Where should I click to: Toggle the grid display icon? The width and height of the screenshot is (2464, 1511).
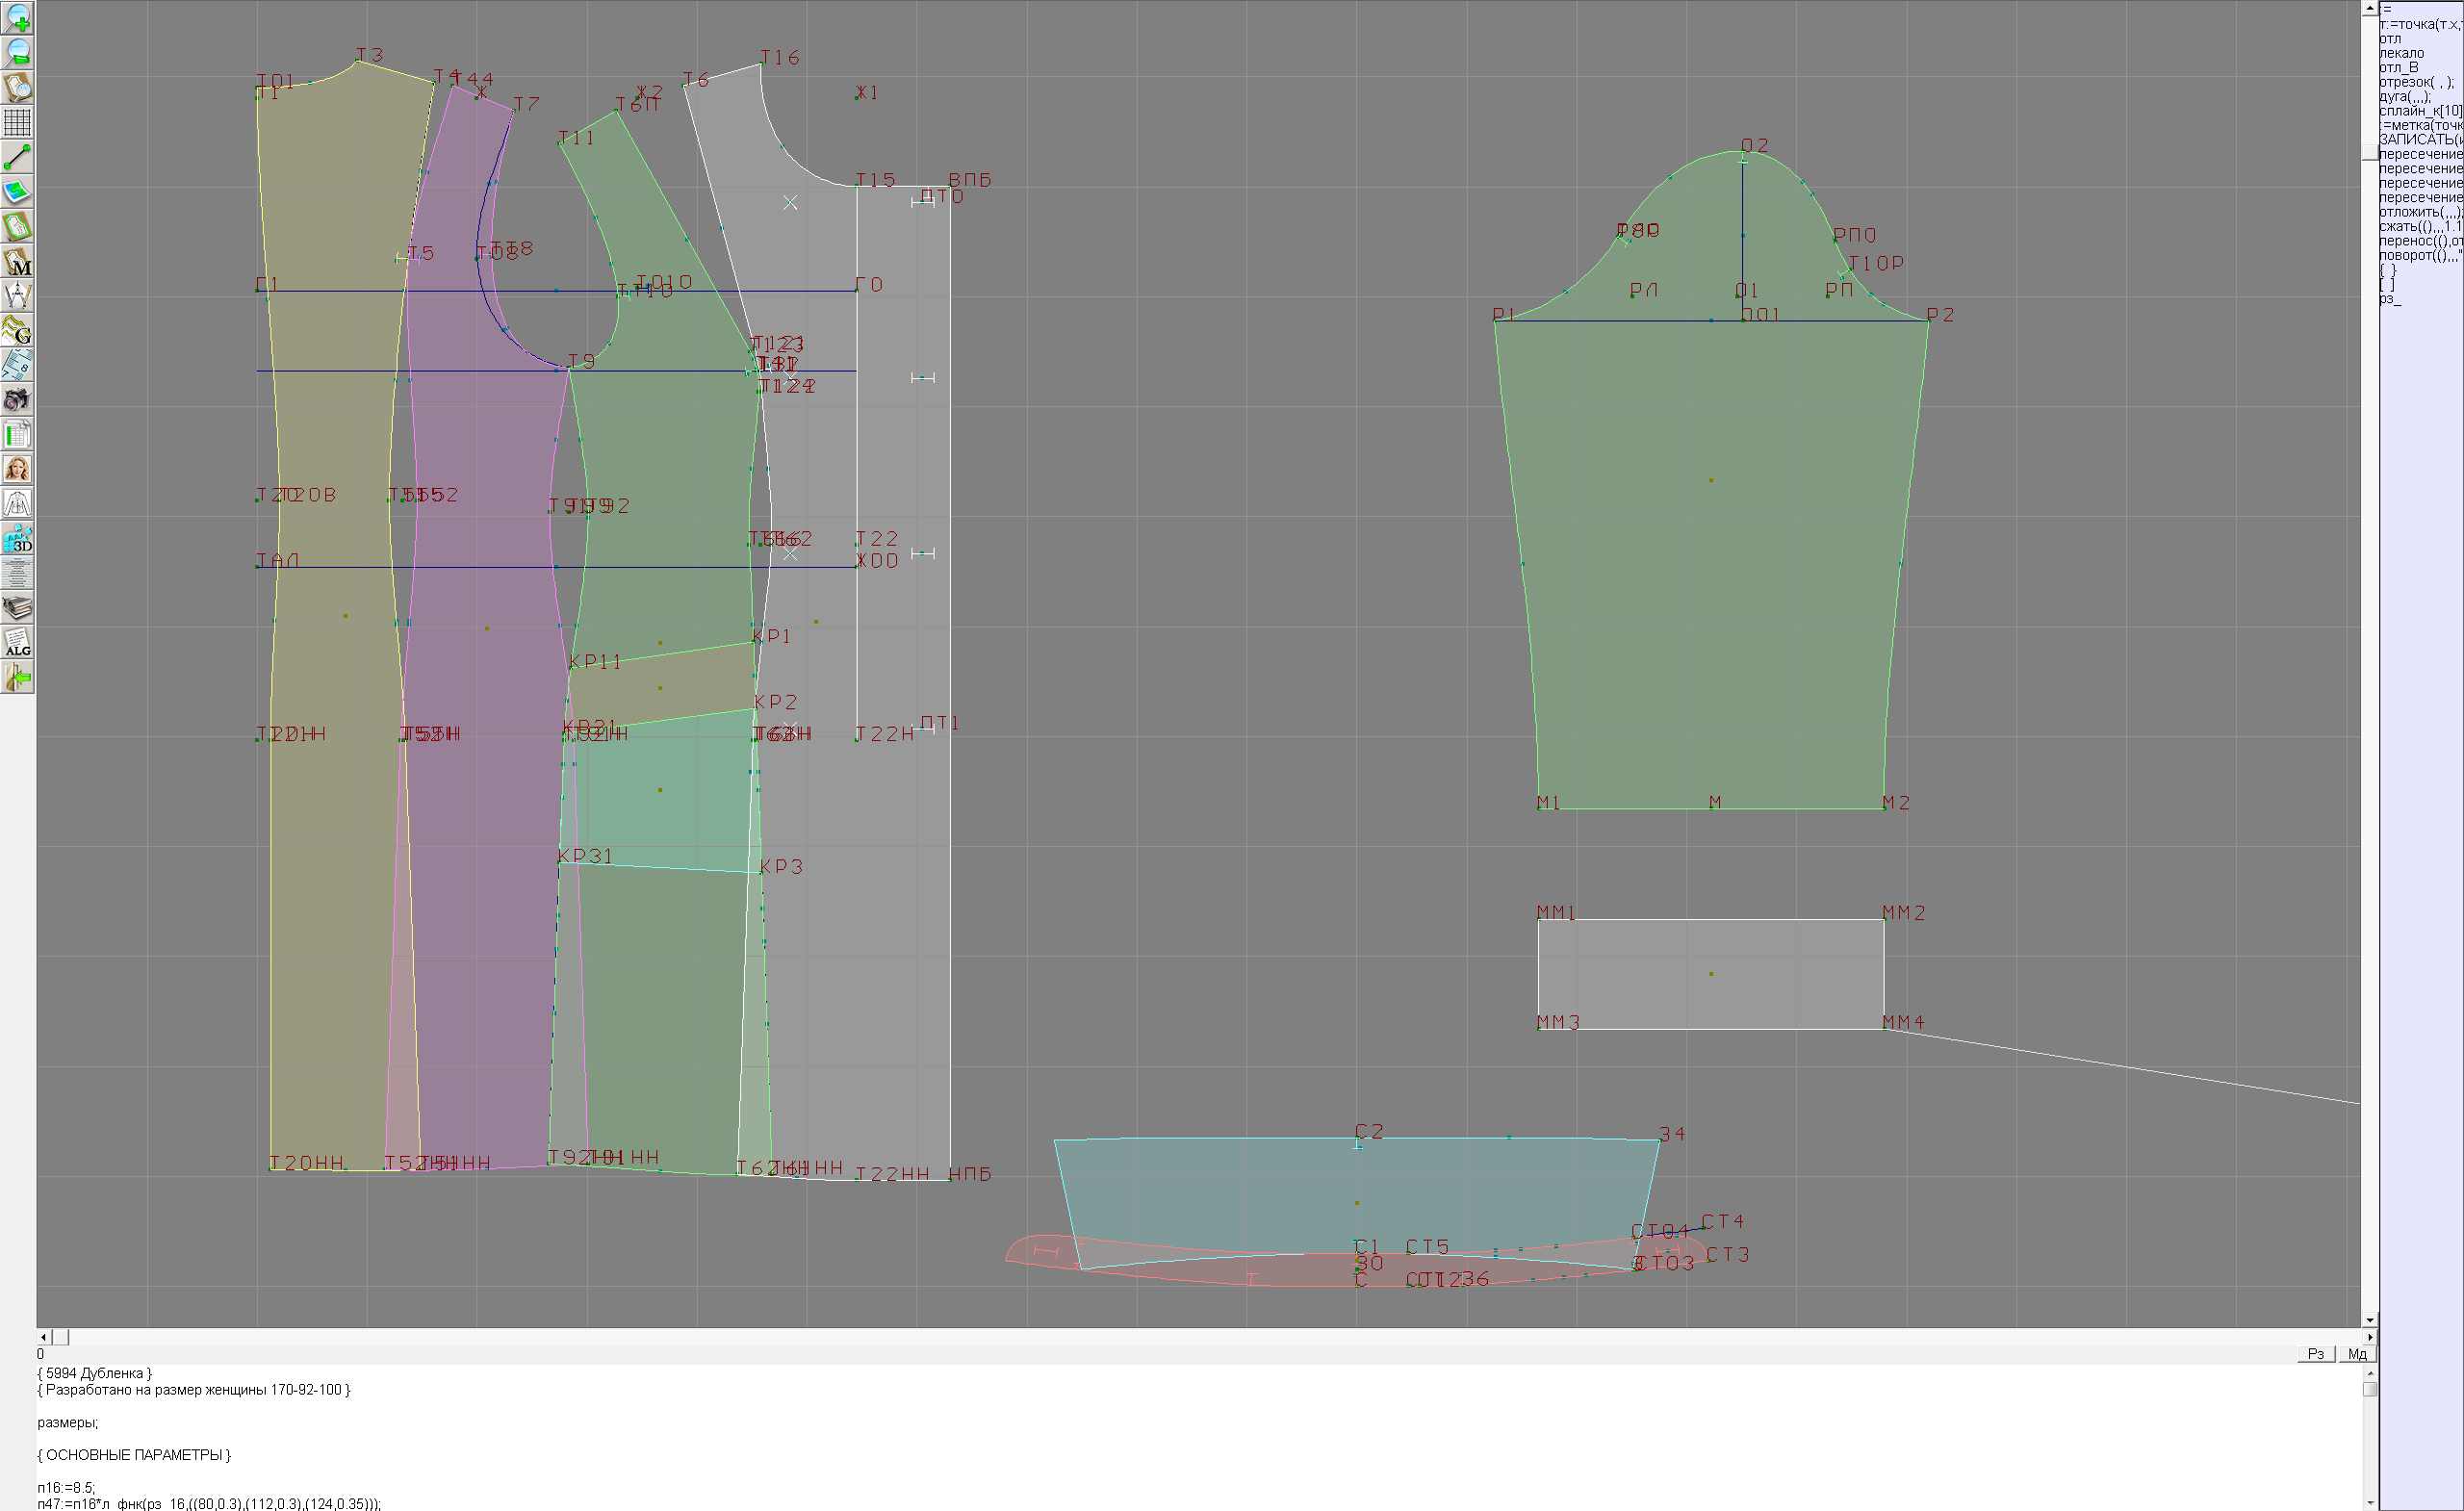pos(17,122)
